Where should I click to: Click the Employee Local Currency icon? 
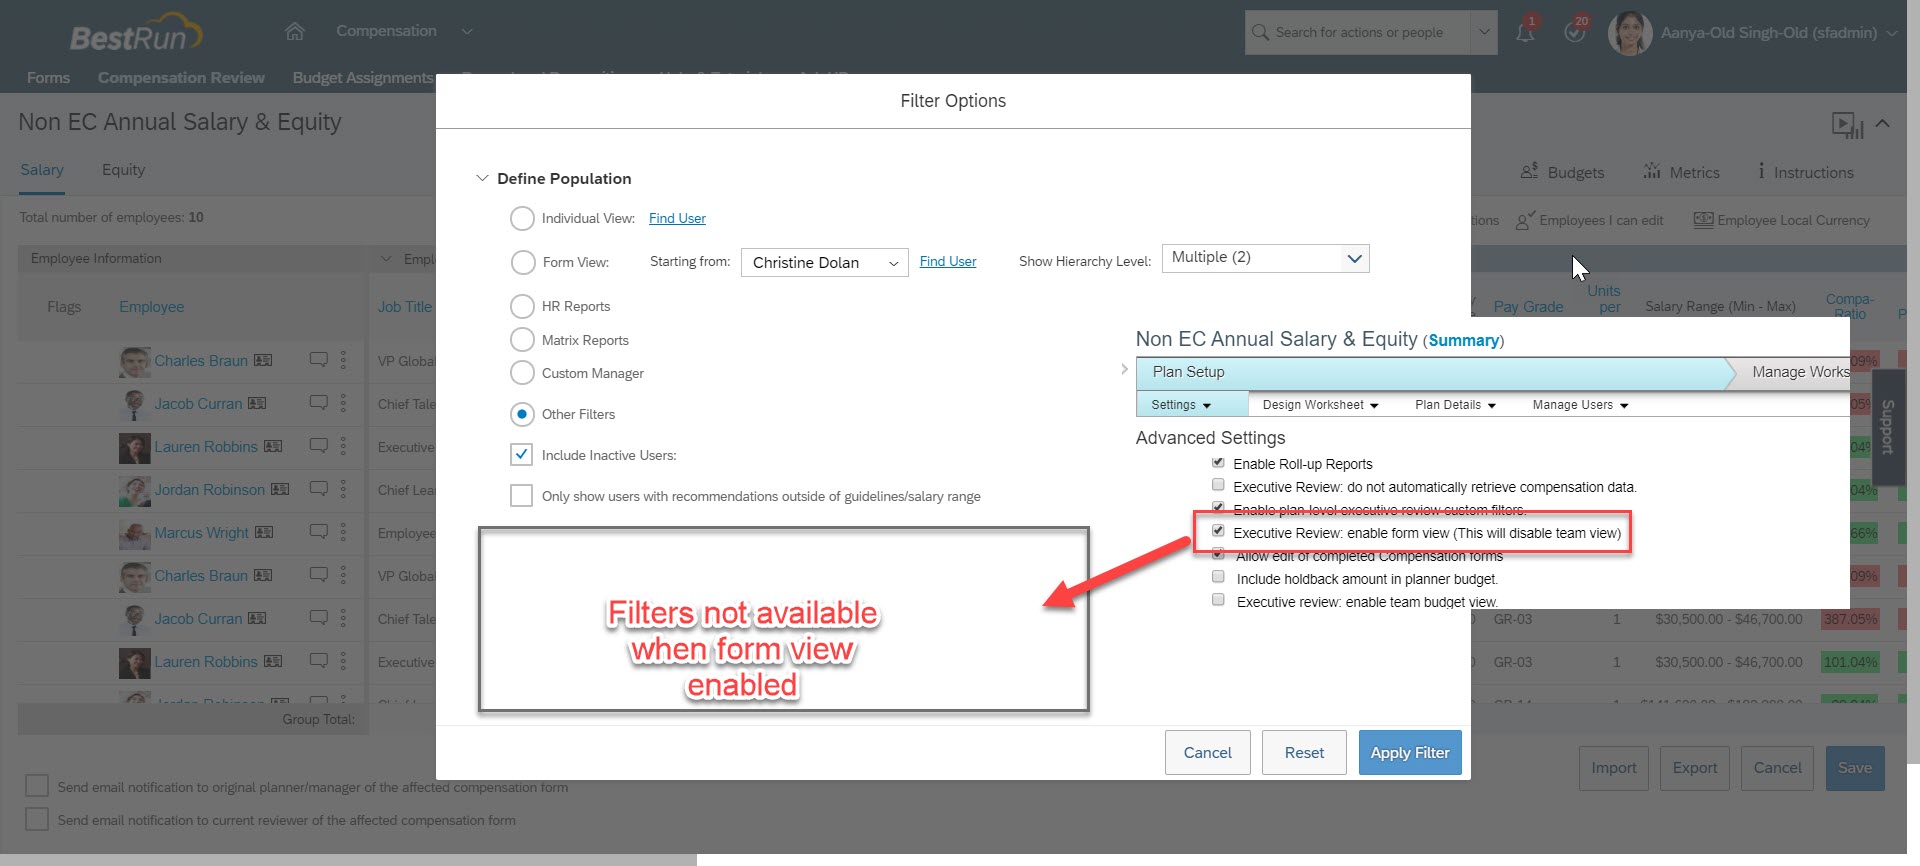[x=1703, y=220]
